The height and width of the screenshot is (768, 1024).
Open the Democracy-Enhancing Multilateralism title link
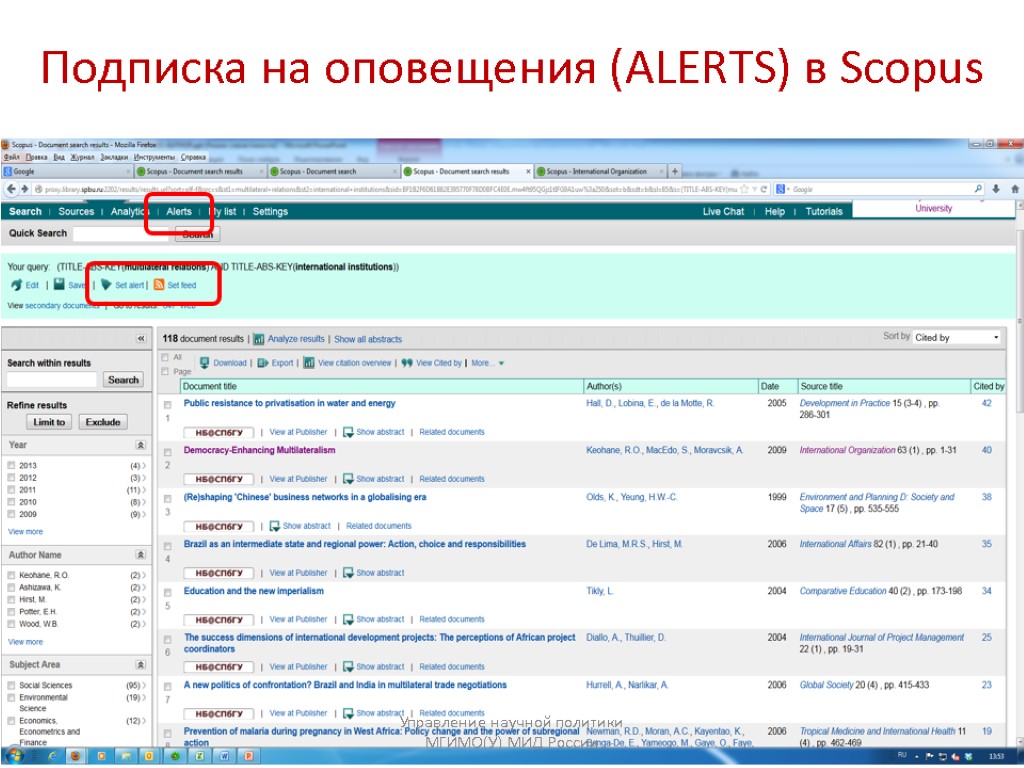[259, 450]
